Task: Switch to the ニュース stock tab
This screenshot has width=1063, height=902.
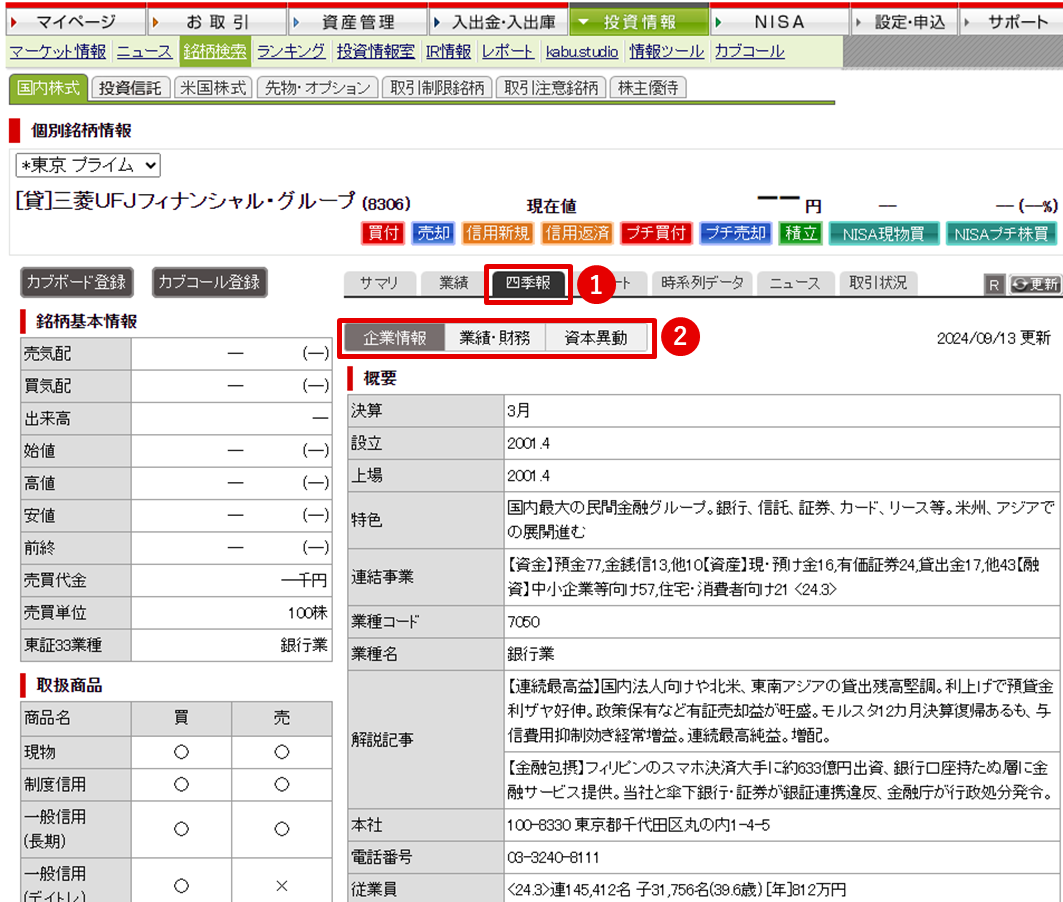Action: click(795, 283)
